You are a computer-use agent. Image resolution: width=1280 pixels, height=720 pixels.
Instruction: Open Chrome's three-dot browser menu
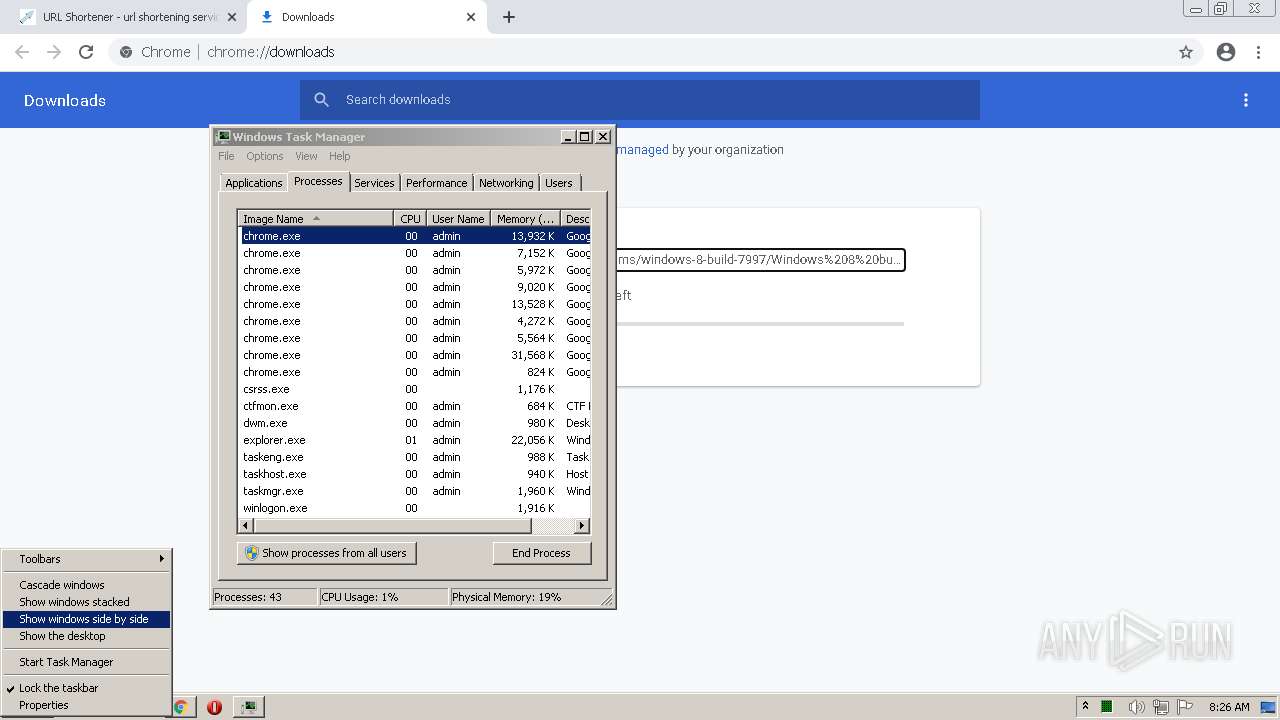(1258, 52)
